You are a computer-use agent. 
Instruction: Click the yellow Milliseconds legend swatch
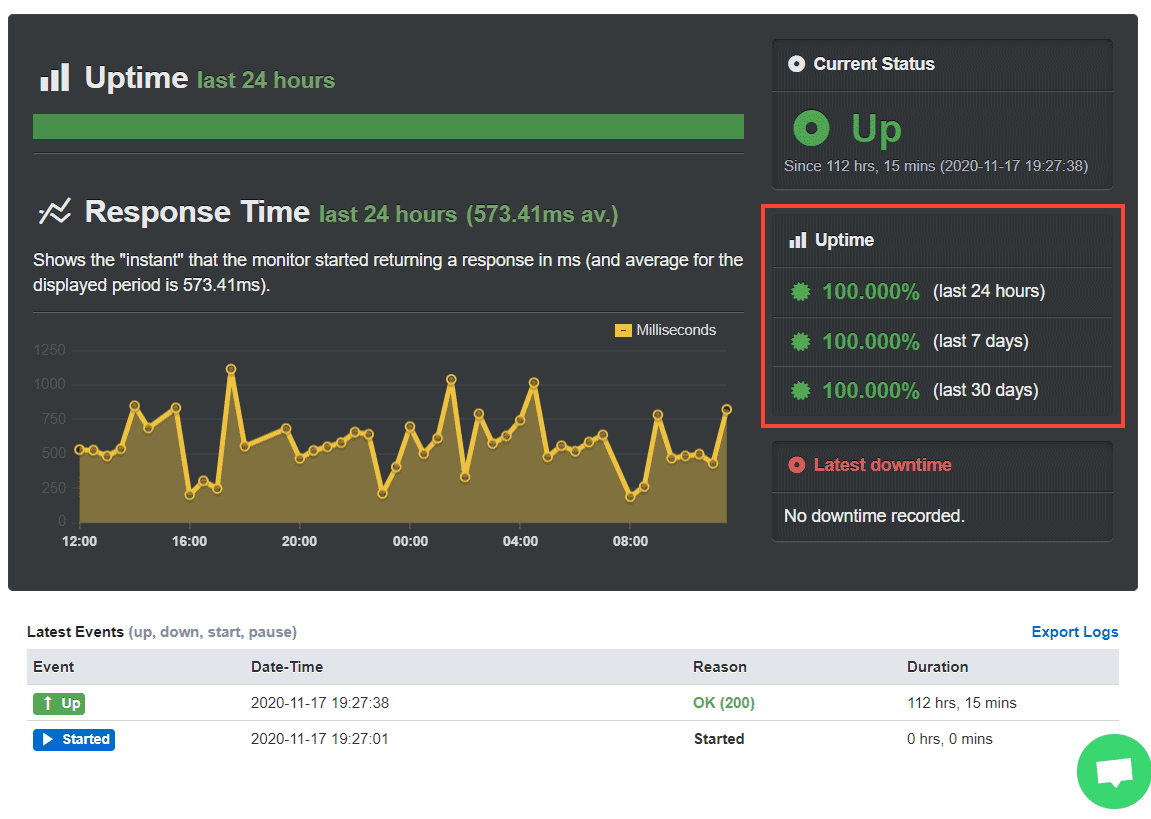click(622, 329)
